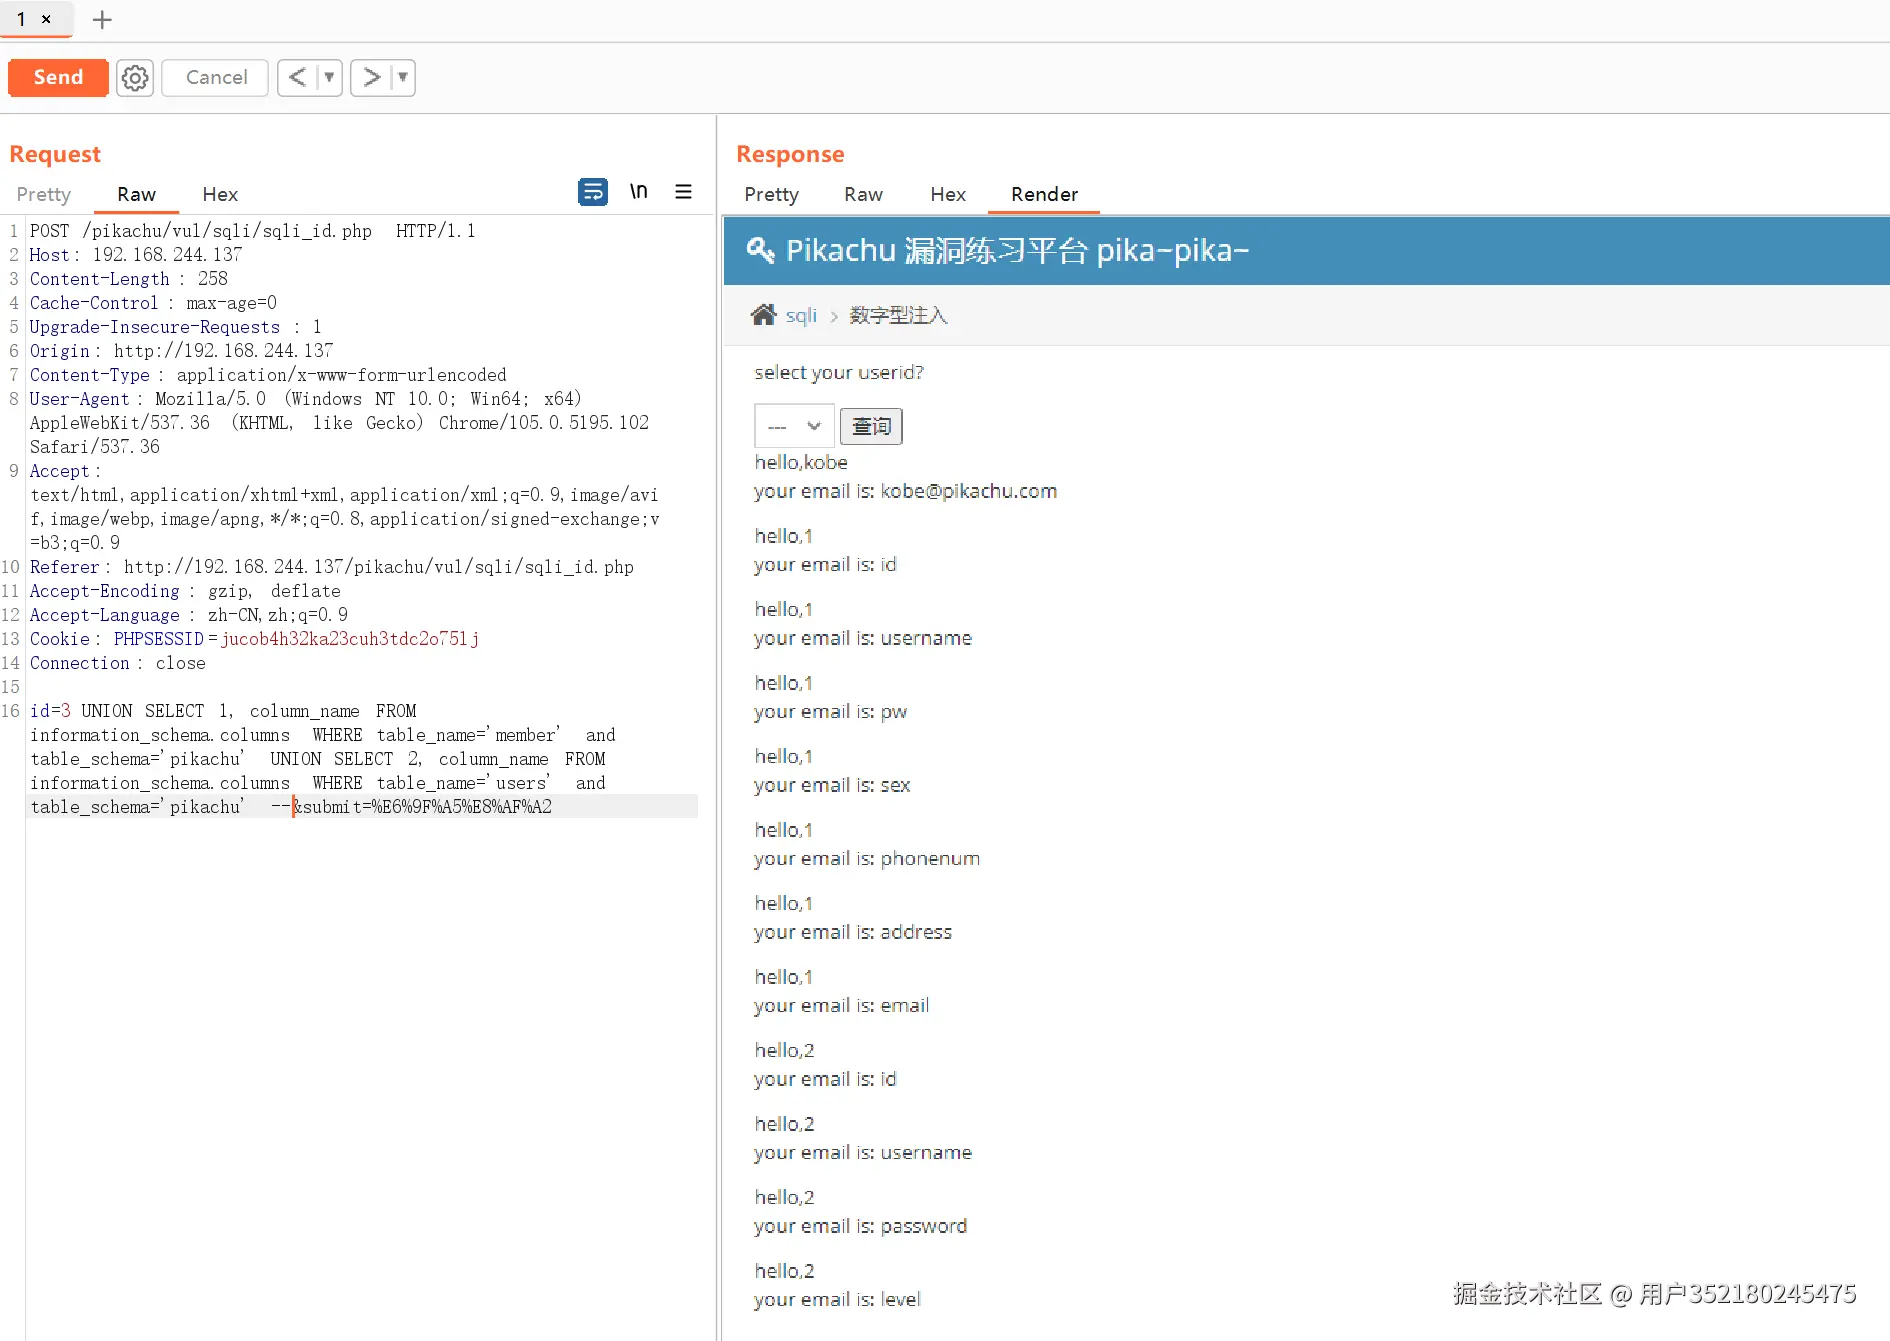Click the Origin header line
Image resolution: width=1890 pixels, height=1341 pixels.
pyautogui.click(x=182, y=351)
